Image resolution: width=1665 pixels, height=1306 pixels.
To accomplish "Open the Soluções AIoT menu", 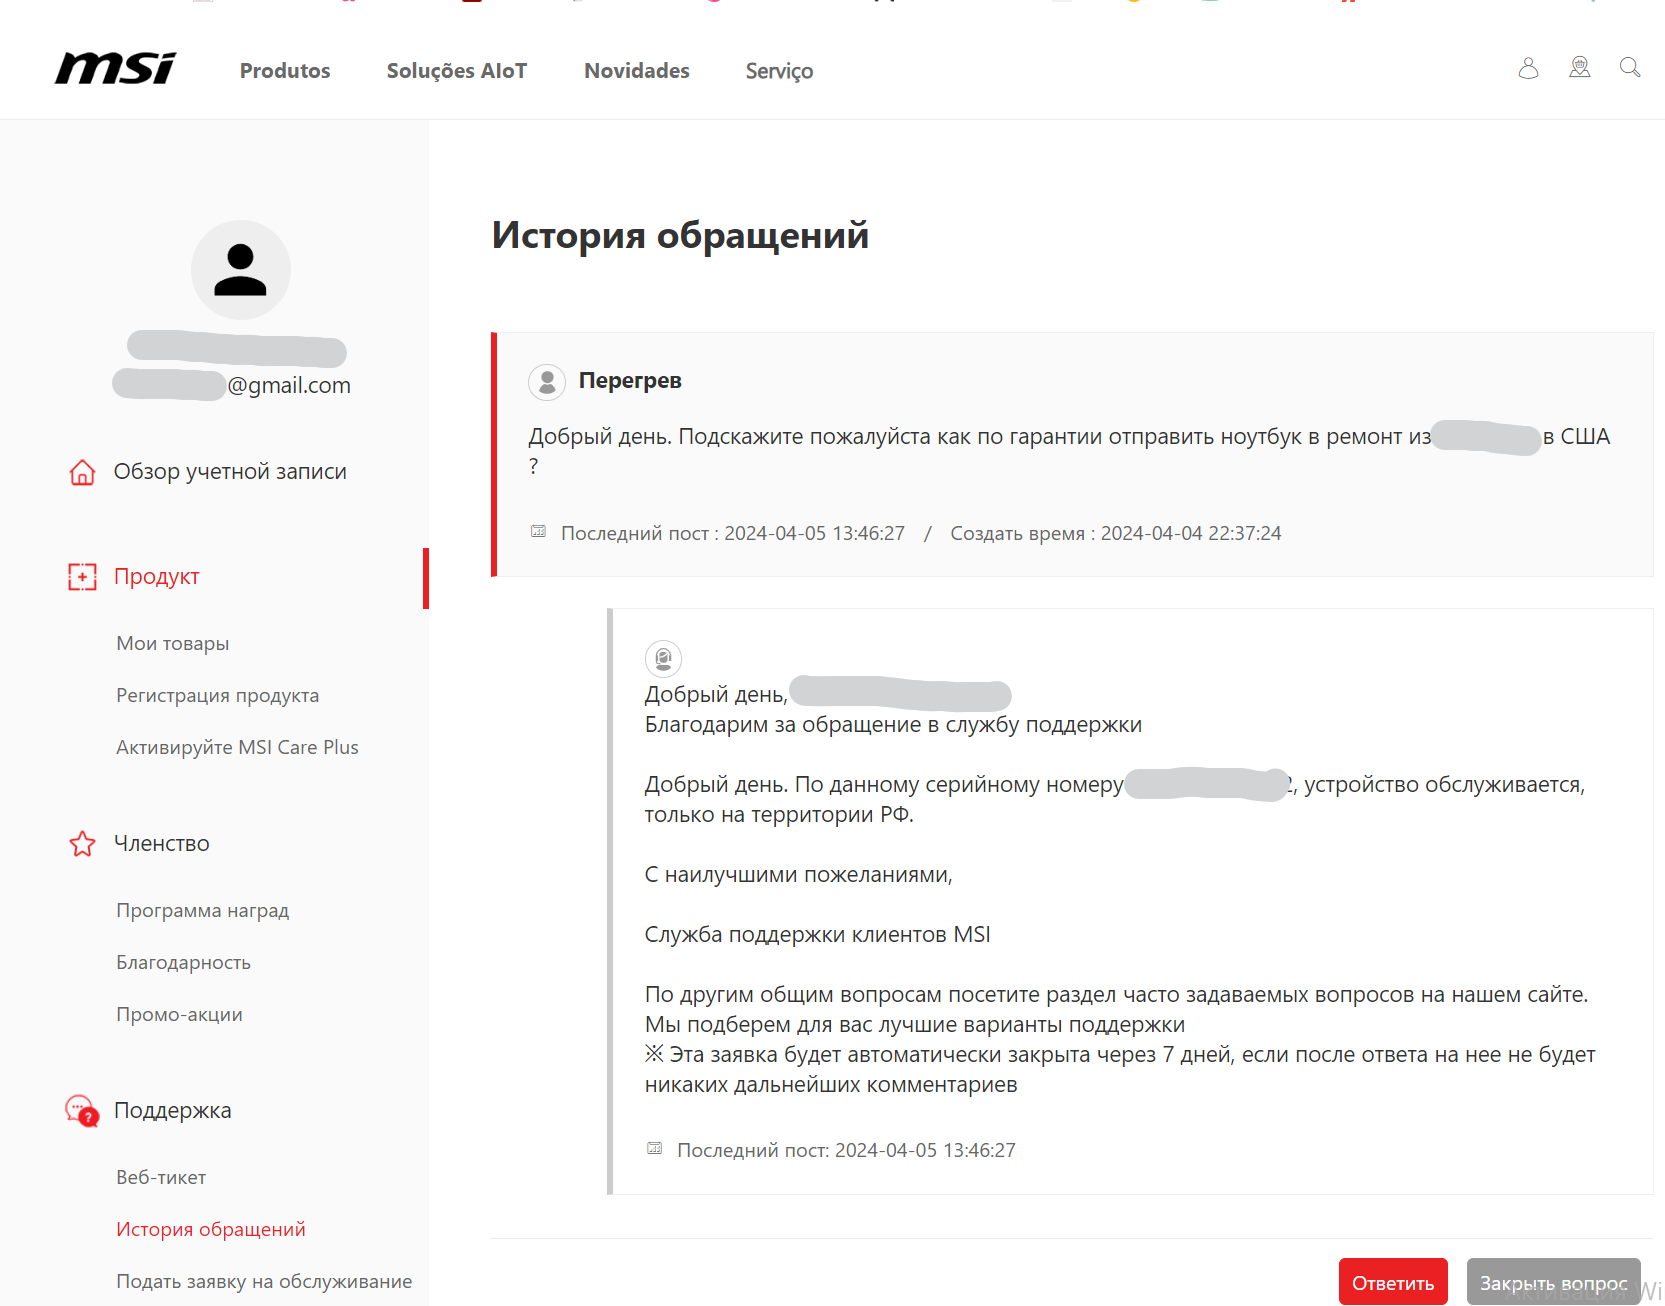I will (457, 71).
